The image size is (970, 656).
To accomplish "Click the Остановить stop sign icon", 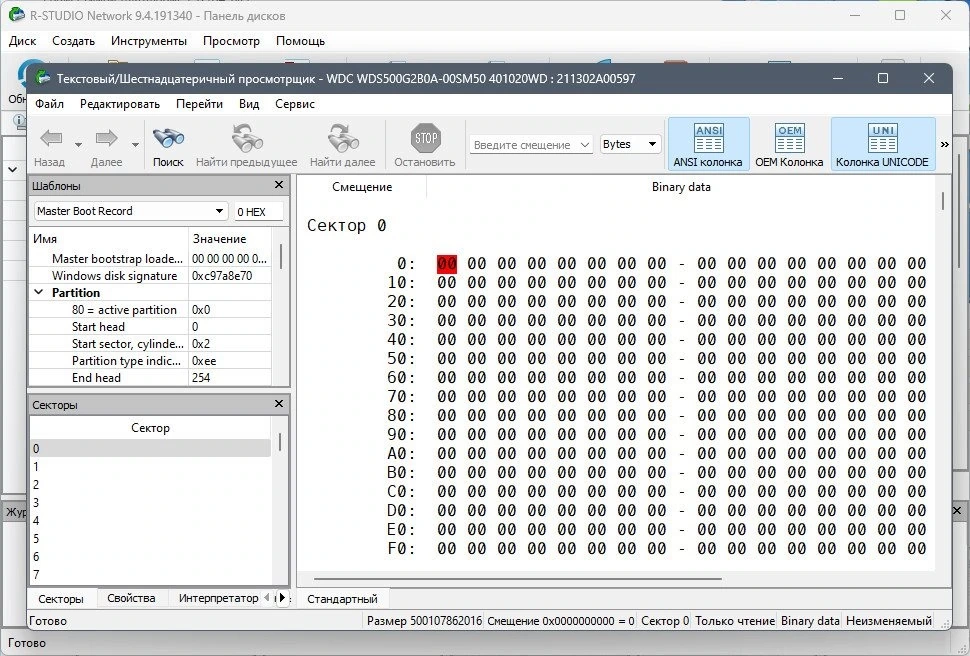I will tap(426, 139).
